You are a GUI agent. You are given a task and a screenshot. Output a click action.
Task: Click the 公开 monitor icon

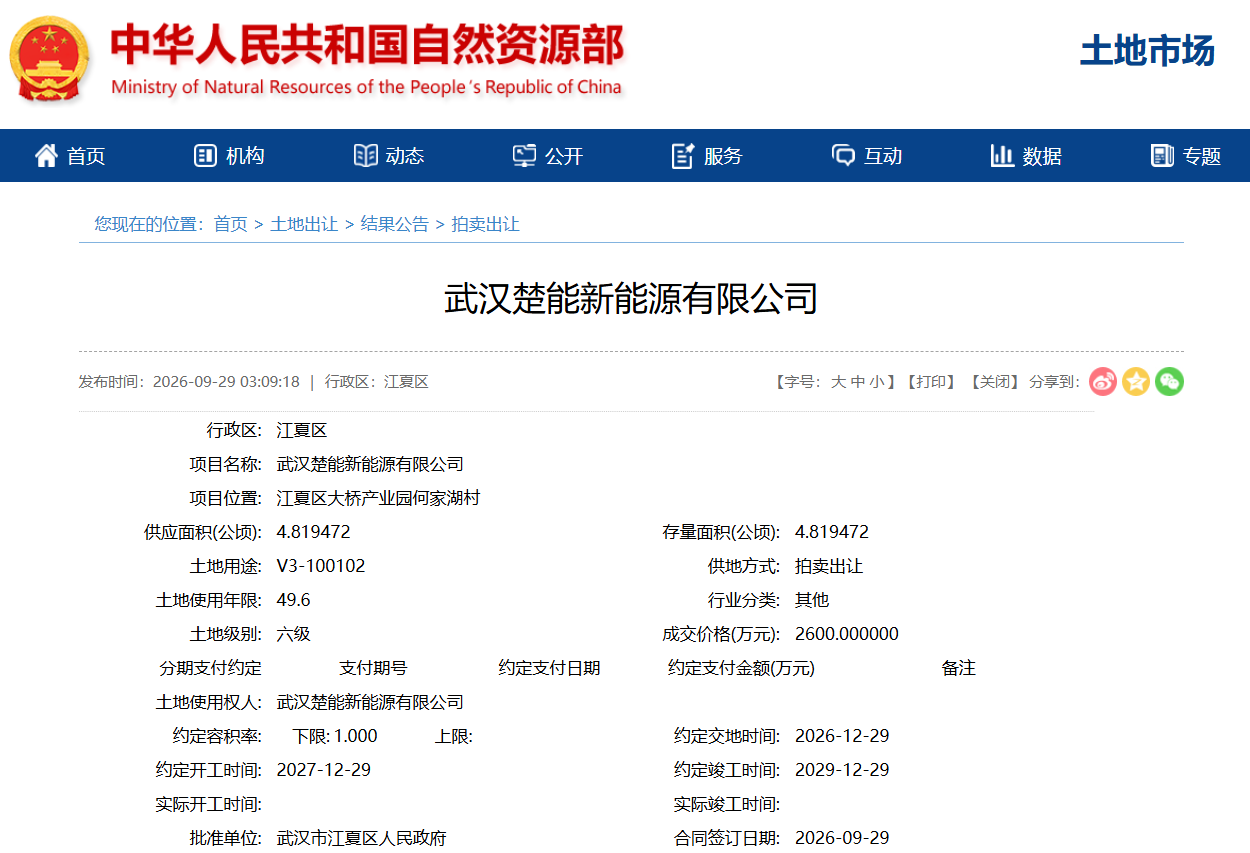[524, 155]
